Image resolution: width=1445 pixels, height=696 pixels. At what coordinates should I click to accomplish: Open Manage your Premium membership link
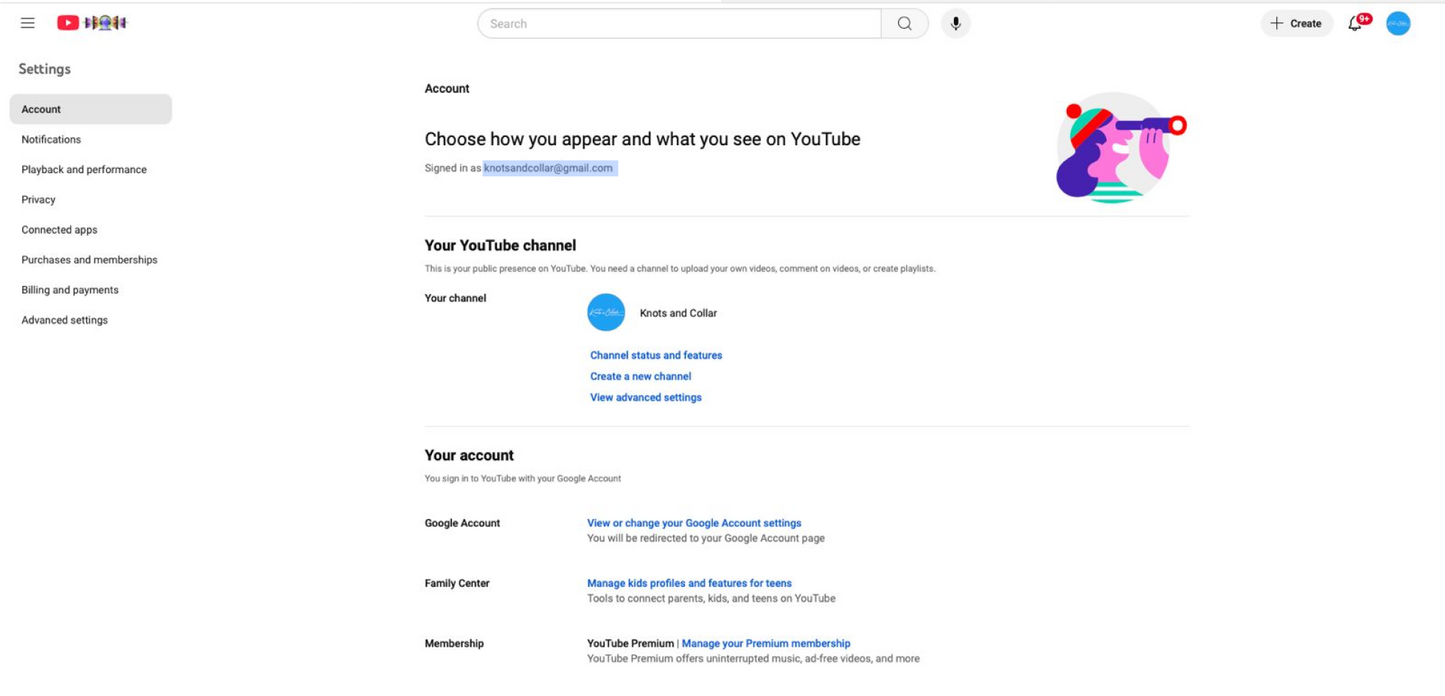(x=766, y=643)
